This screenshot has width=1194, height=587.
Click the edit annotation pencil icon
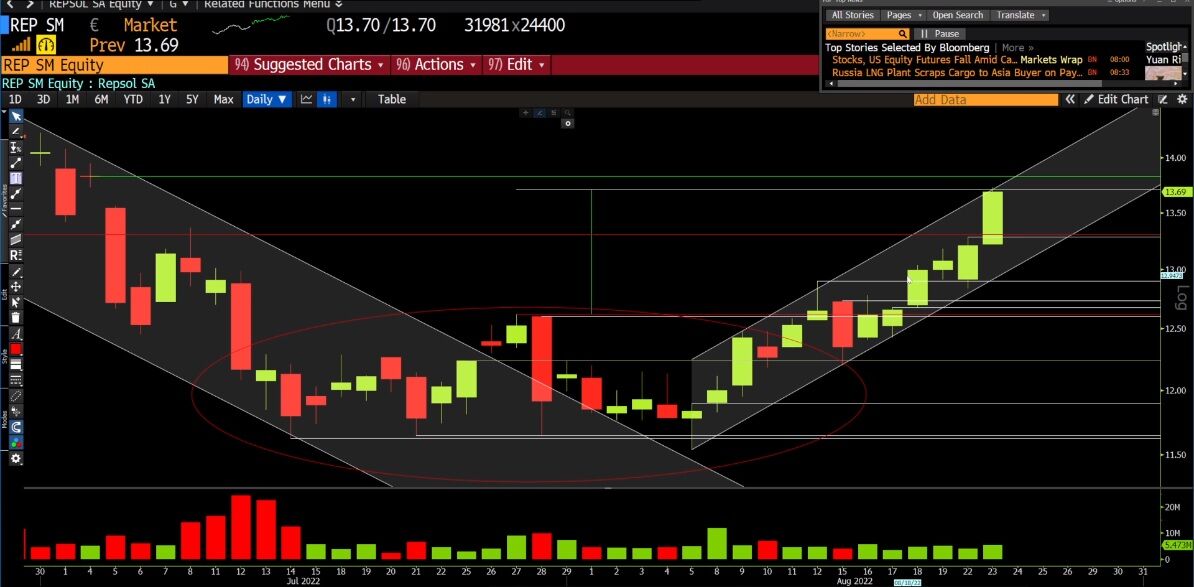coord(16,272)
